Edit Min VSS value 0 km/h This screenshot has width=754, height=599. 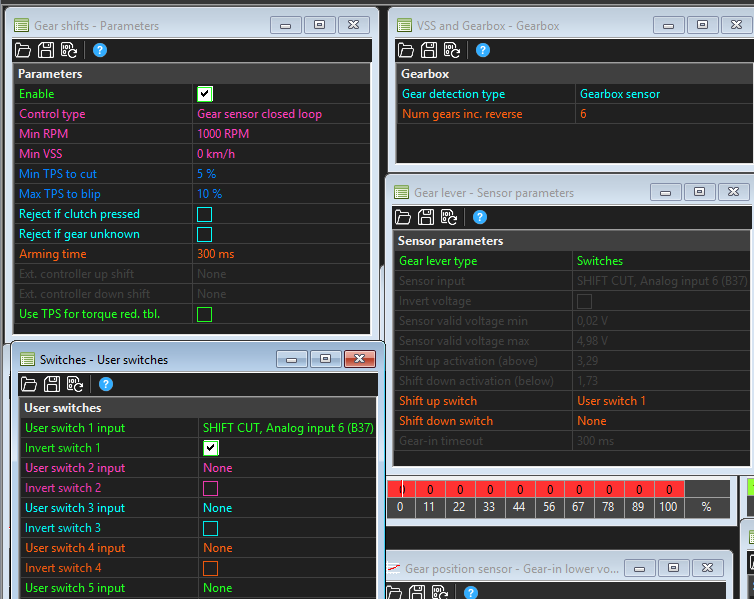(x=281, y=154)
